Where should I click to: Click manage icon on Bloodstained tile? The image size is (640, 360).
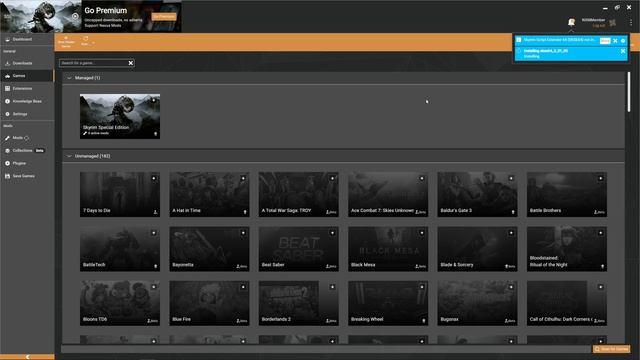click(602, 266)
